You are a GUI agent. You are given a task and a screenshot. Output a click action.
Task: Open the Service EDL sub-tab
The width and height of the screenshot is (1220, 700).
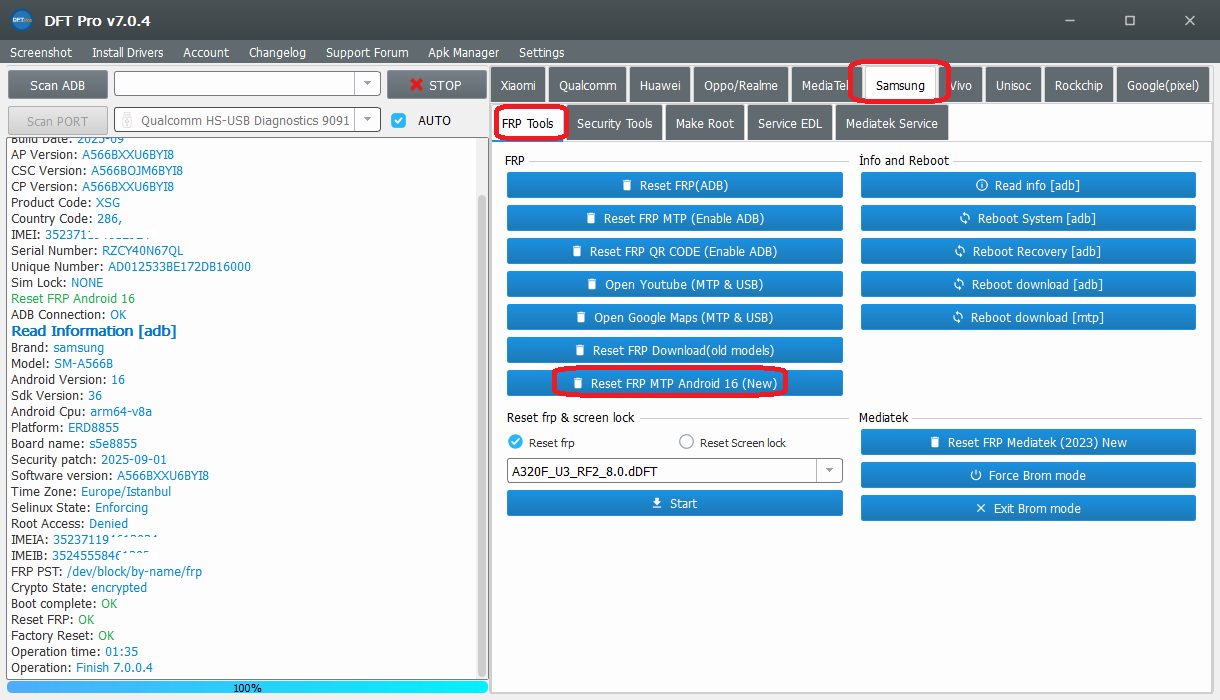[790, 123]
